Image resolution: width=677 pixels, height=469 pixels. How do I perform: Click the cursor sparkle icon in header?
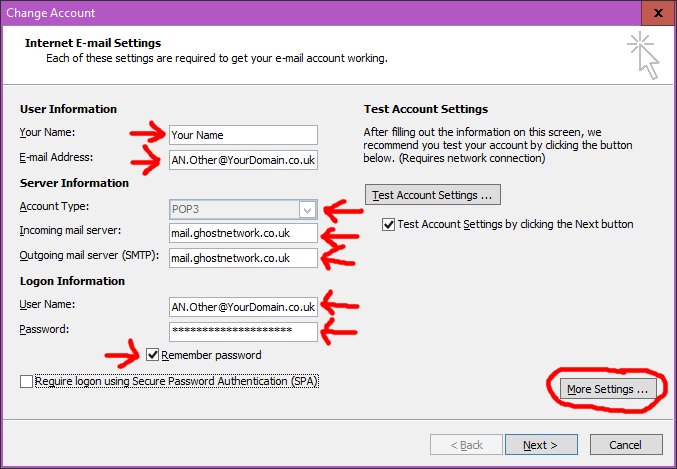tap(643, 54)
